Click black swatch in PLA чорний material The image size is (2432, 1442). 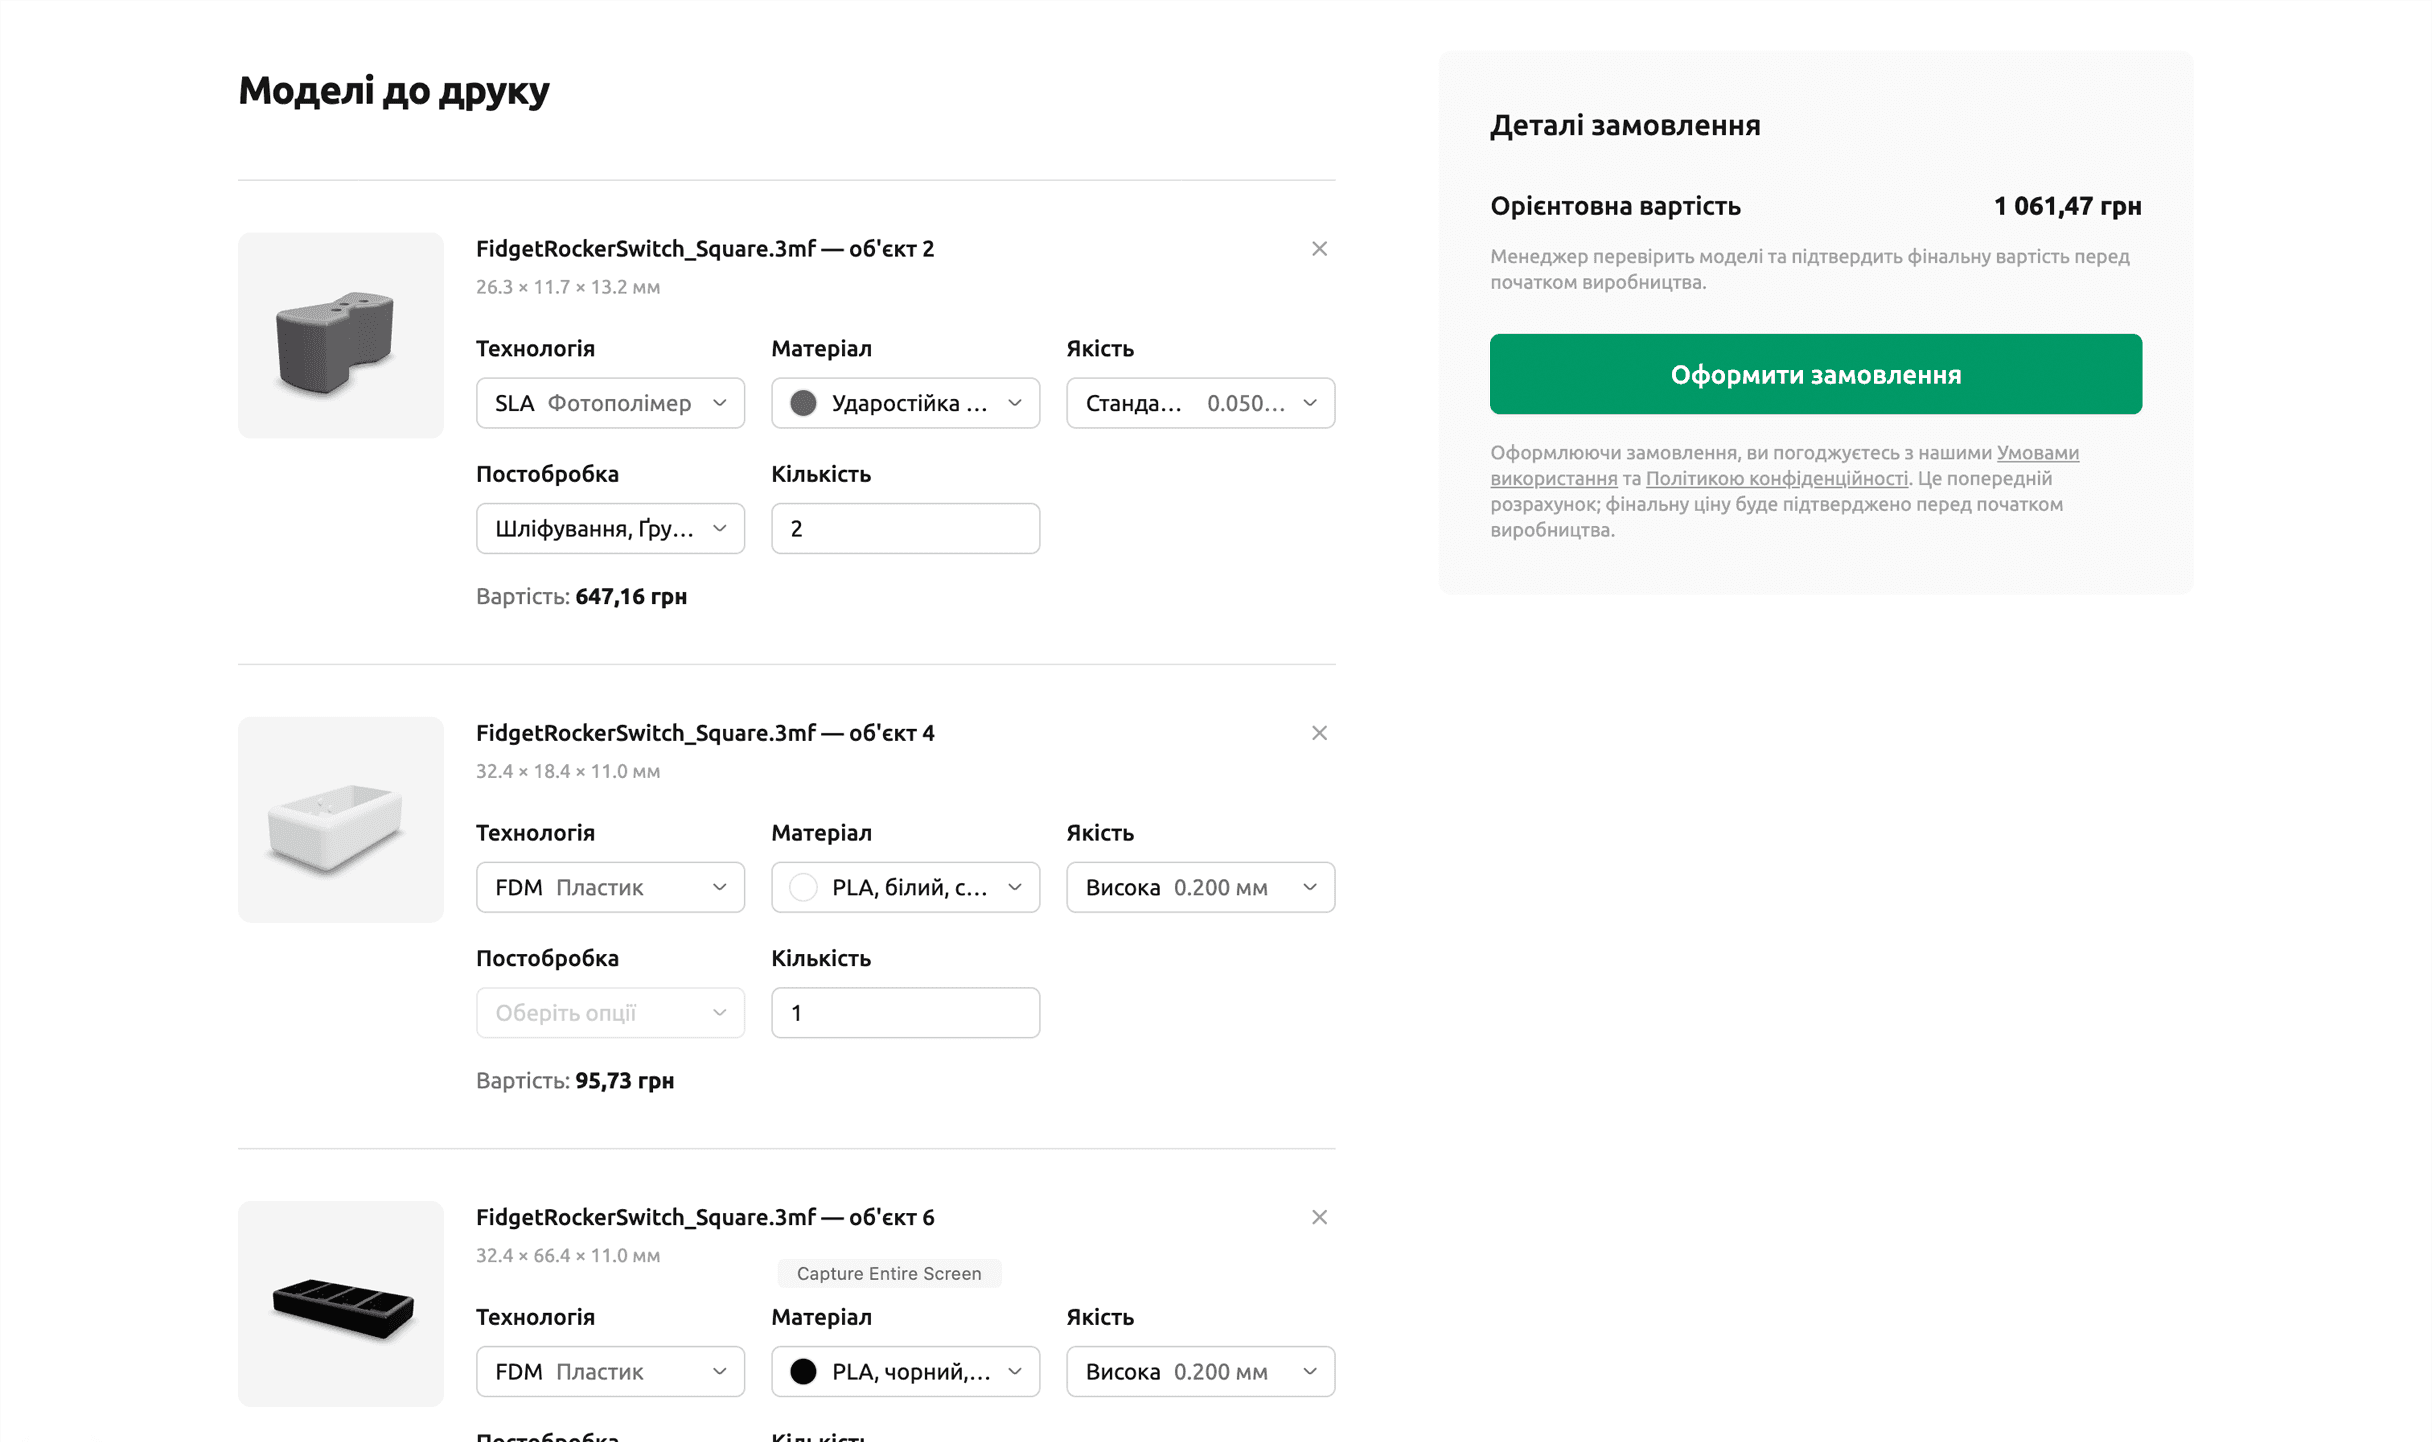[x=803, y=1371]
